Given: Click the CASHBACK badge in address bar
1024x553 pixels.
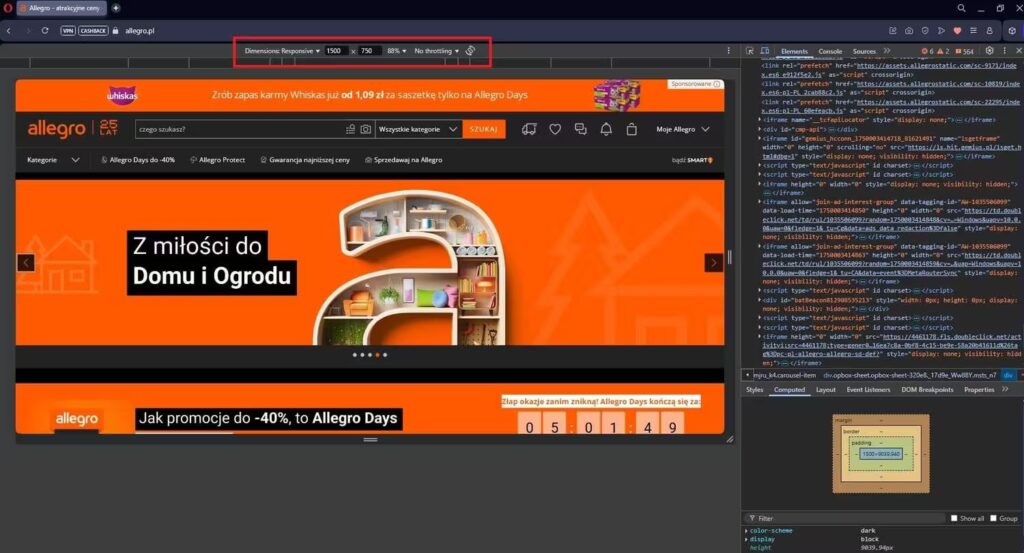Looking at the screenshot, I should tap(93, 30).
